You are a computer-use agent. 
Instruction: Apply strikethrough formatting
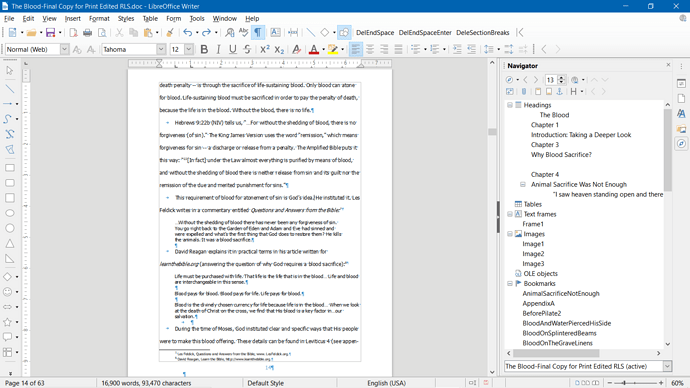click(247, 49)
